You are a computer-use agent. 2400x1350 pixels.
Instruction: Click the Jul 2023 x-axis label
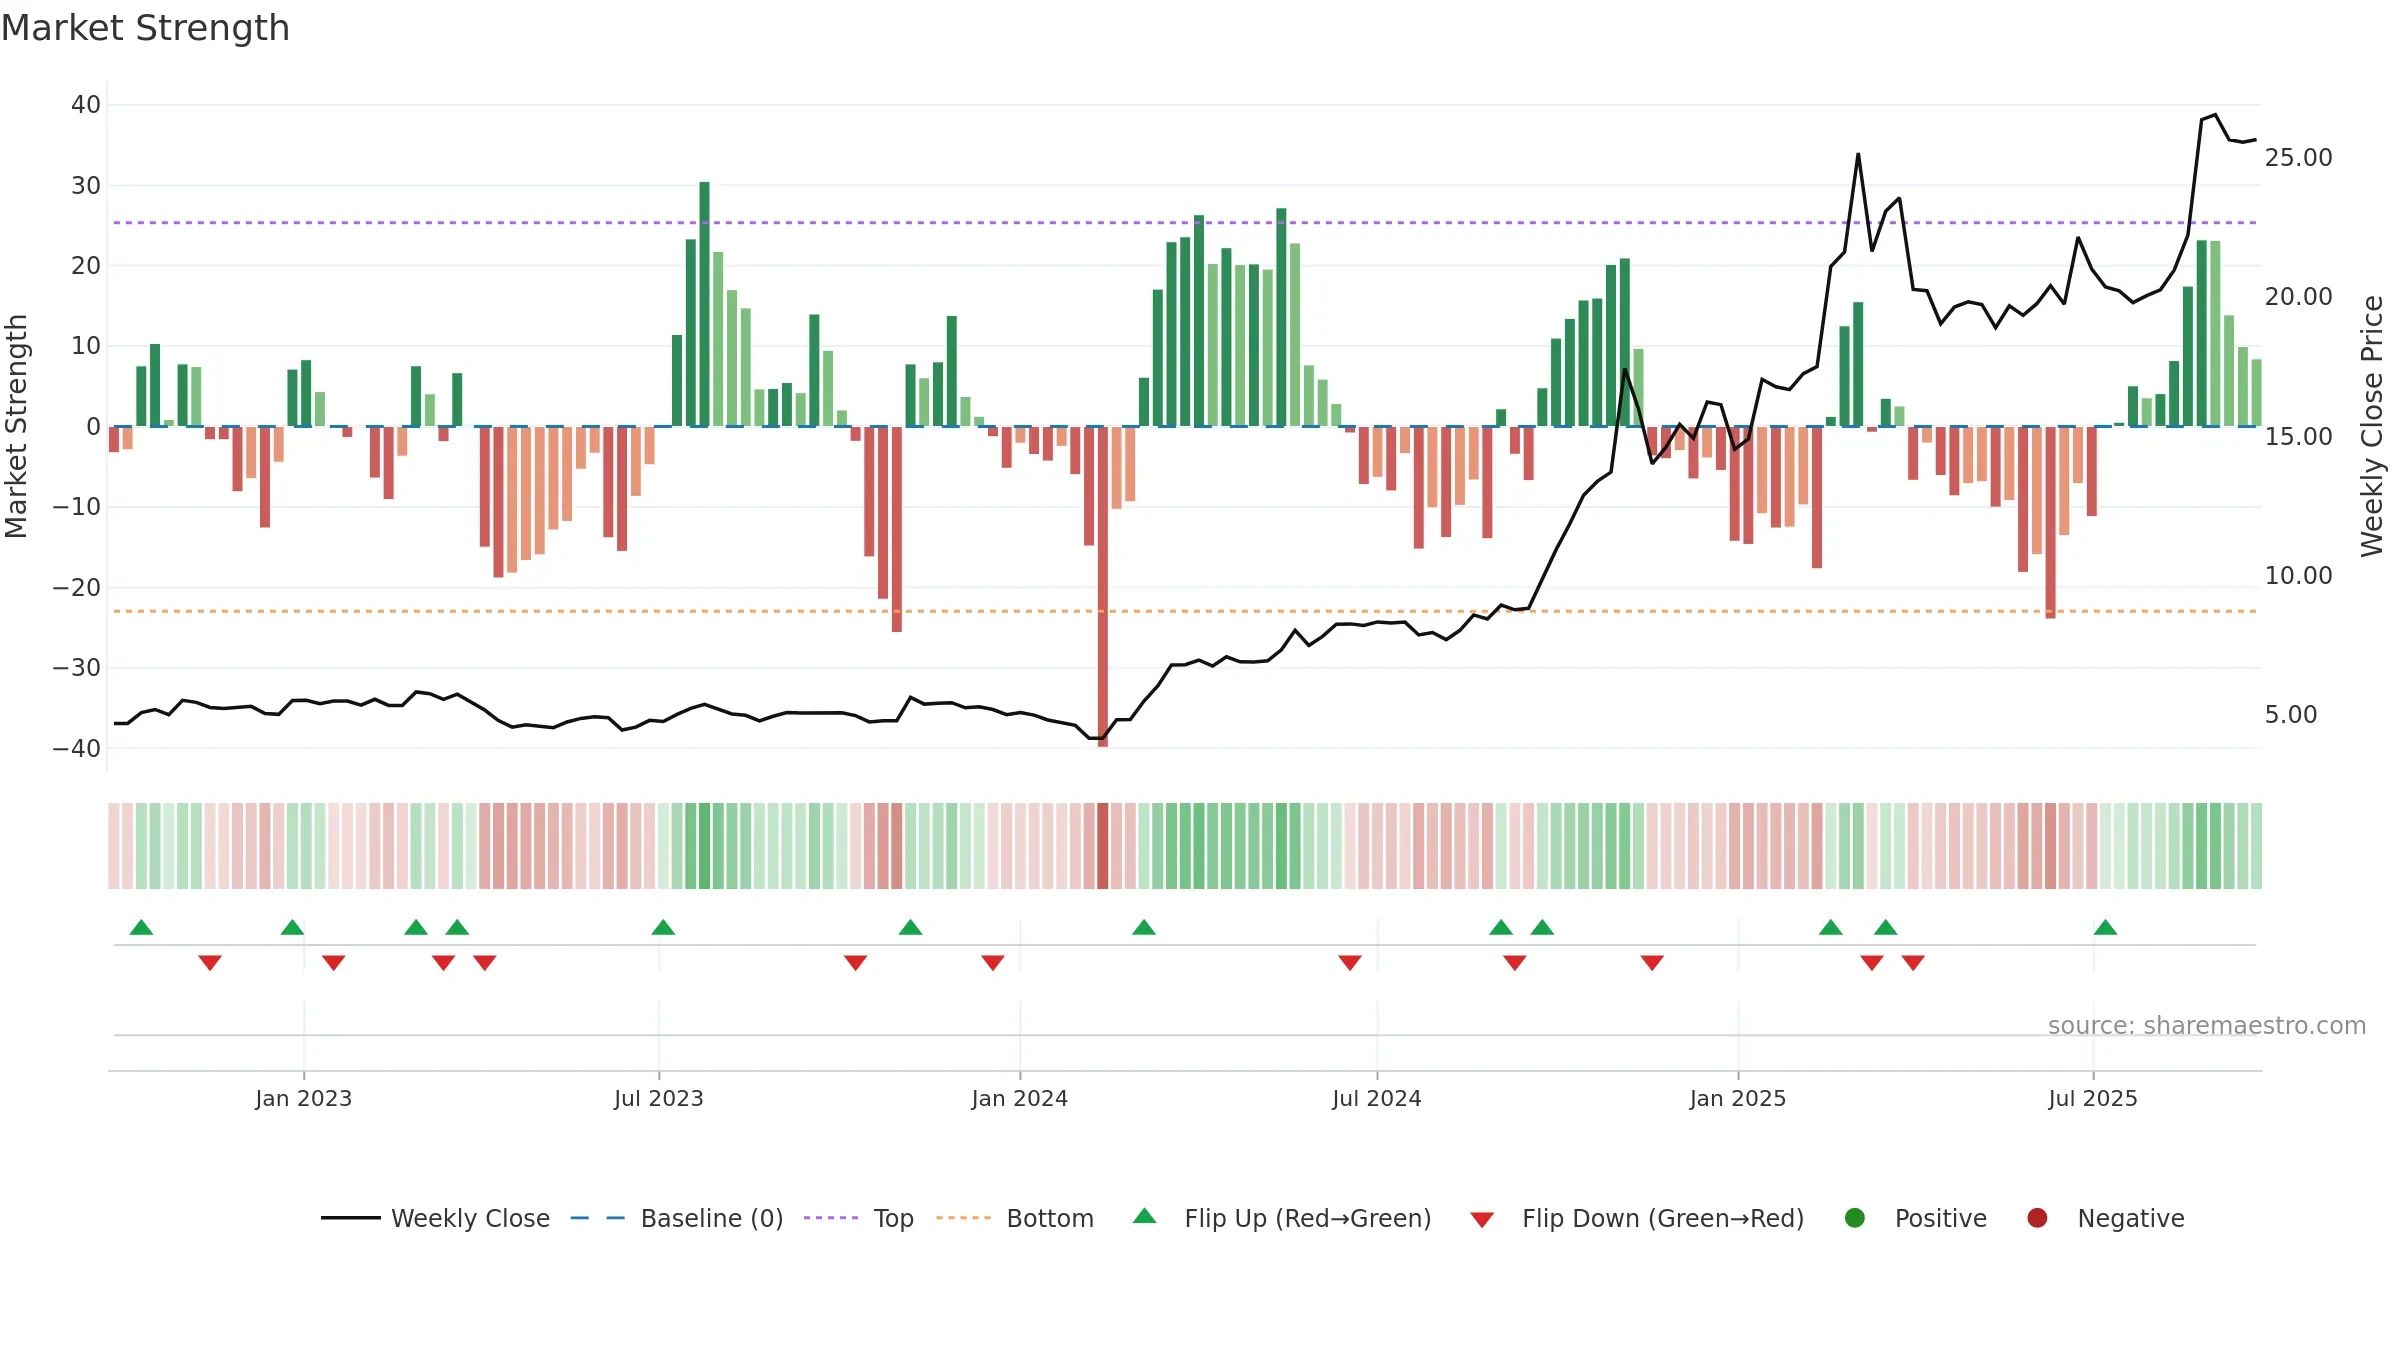click(x=659, y=1099)
